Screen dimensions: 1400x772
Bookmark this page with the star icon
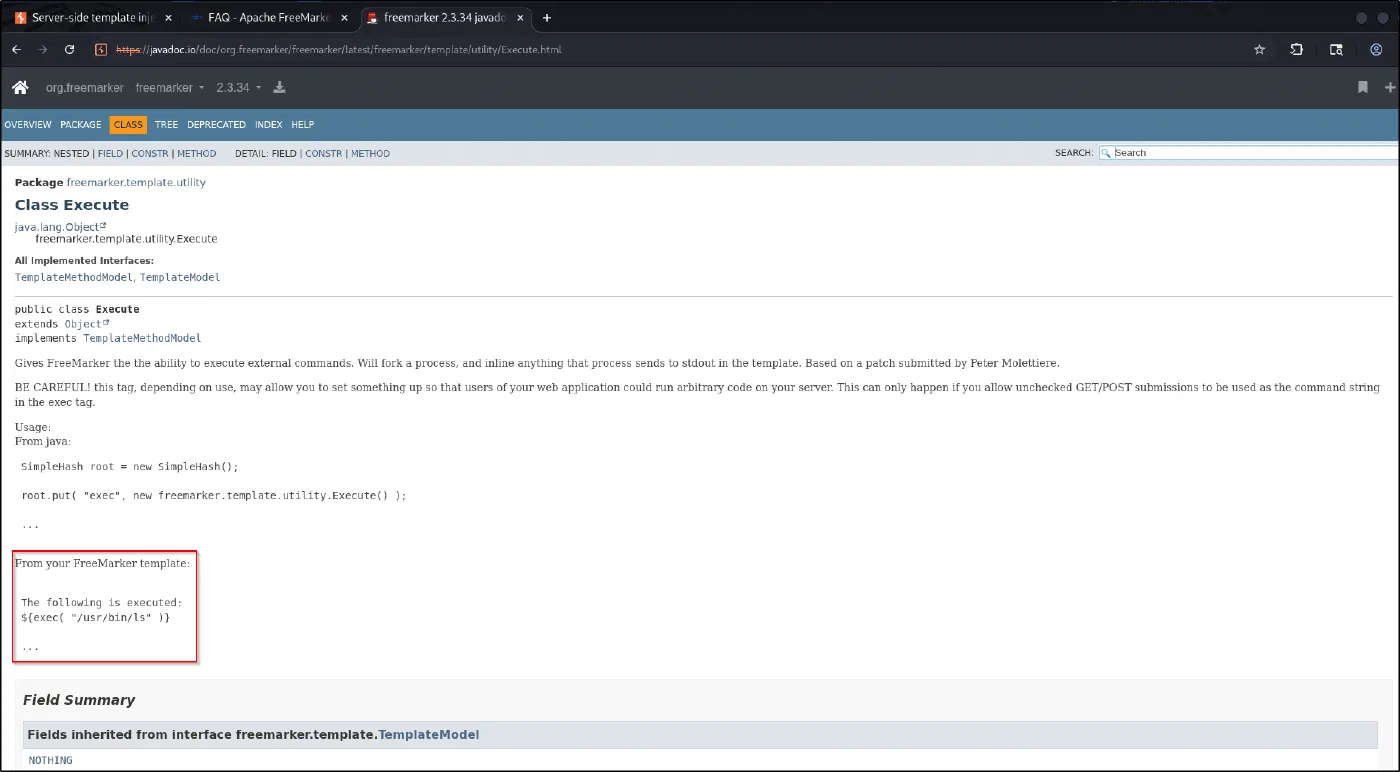pyautogui.click(x=1259, y=49)
